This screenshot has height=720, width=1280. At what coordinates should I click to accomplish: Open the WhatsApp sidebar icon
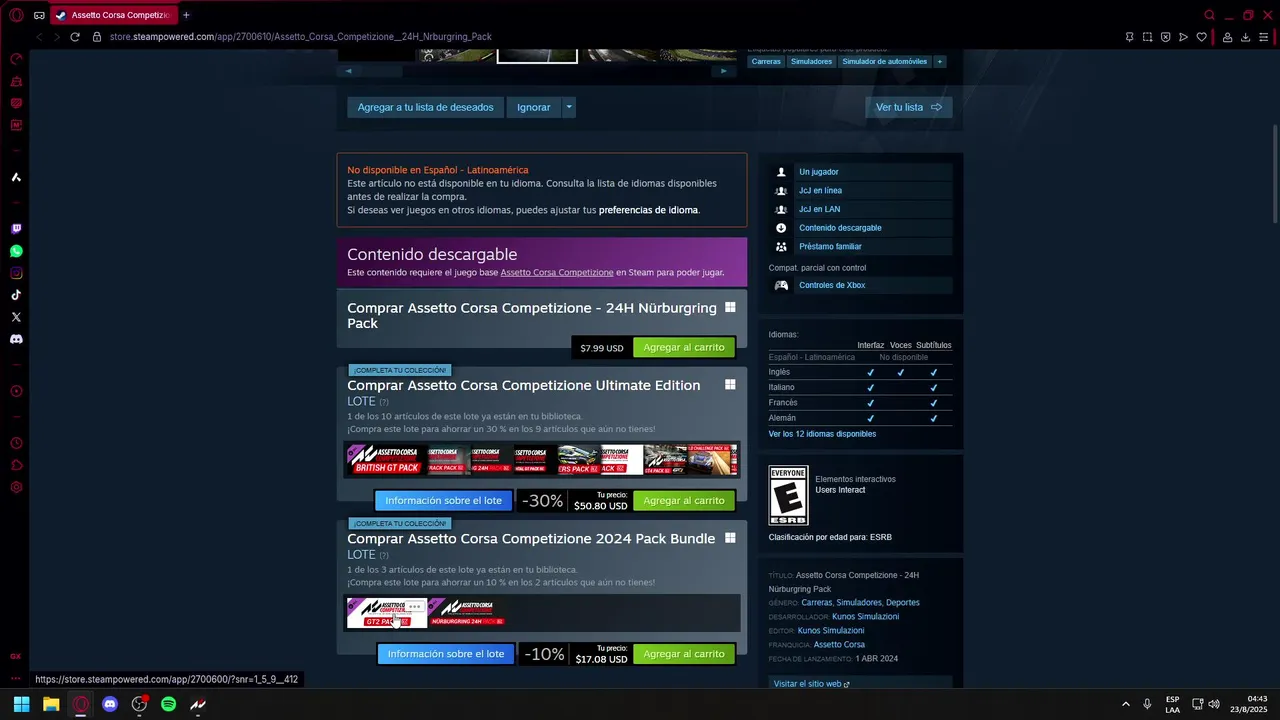pos(16,251)
